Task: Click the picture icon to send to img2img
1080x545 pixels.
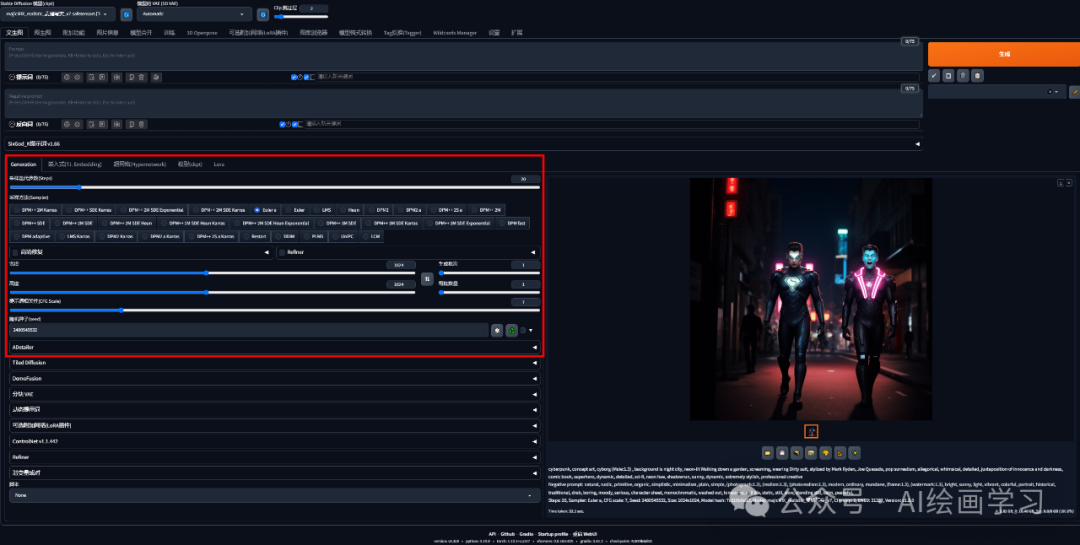Action: [811, 453]
